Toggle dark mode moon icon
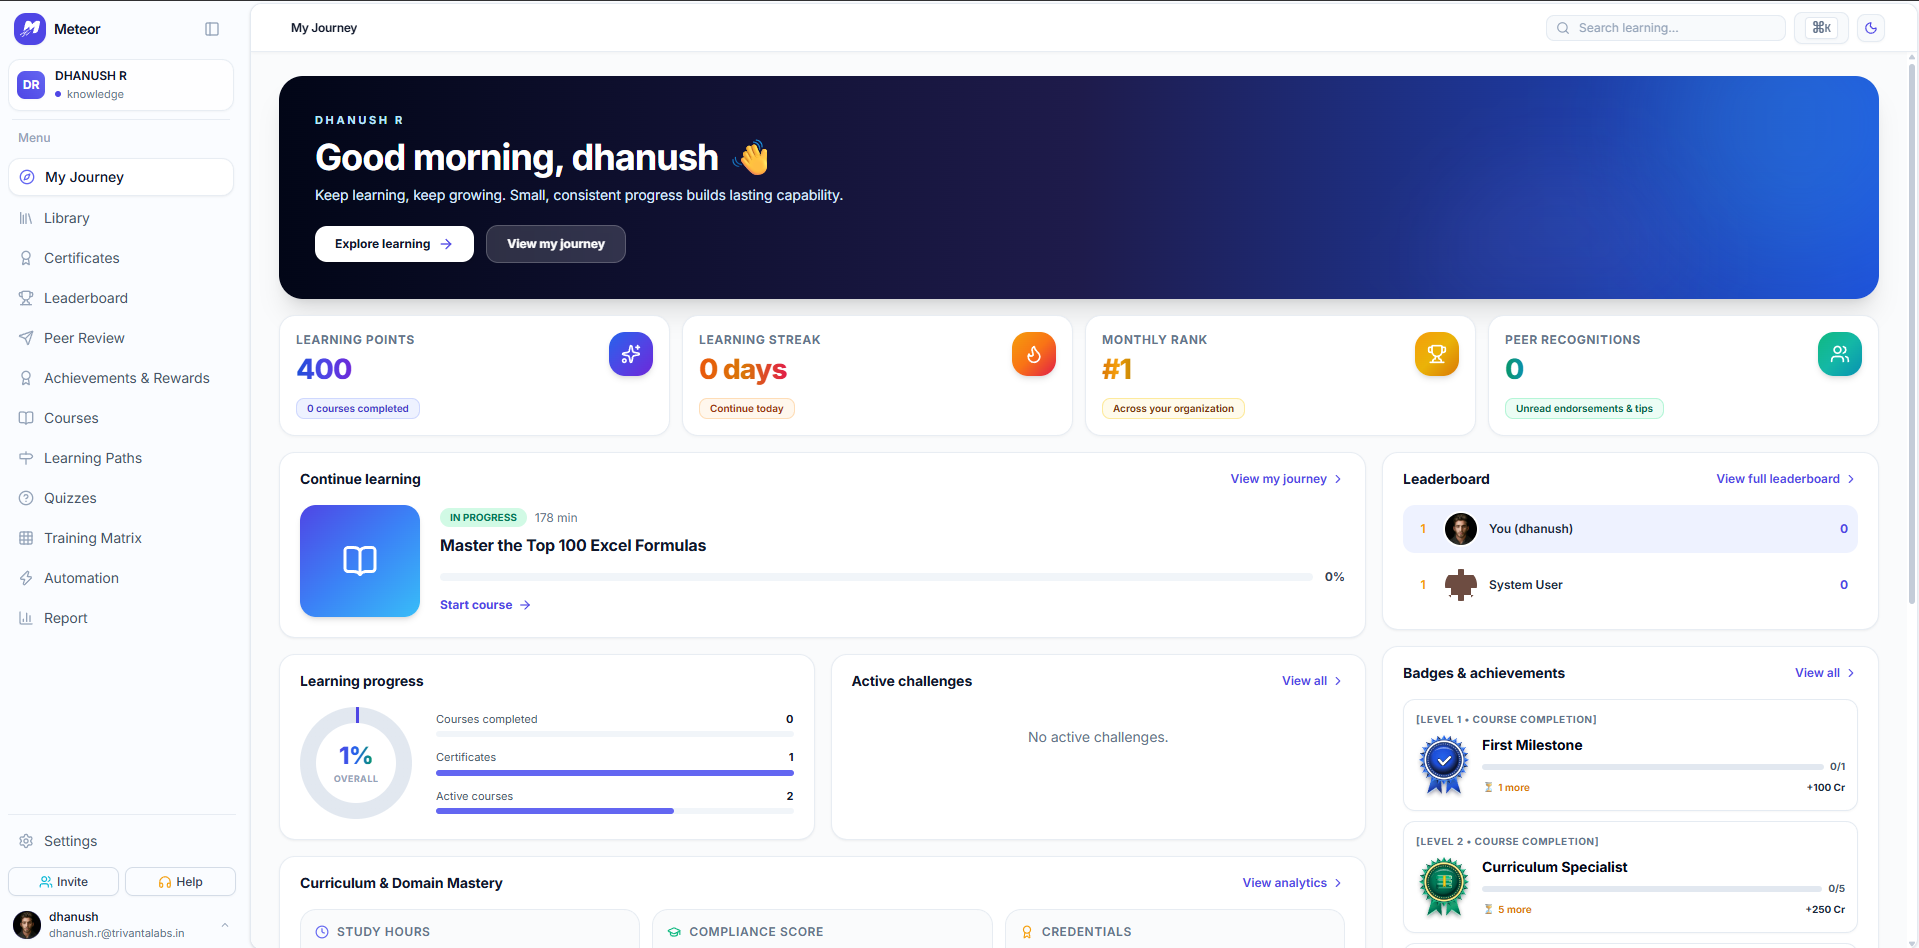Viewport: 1919px width, 948px height. tap(1871, 28)
